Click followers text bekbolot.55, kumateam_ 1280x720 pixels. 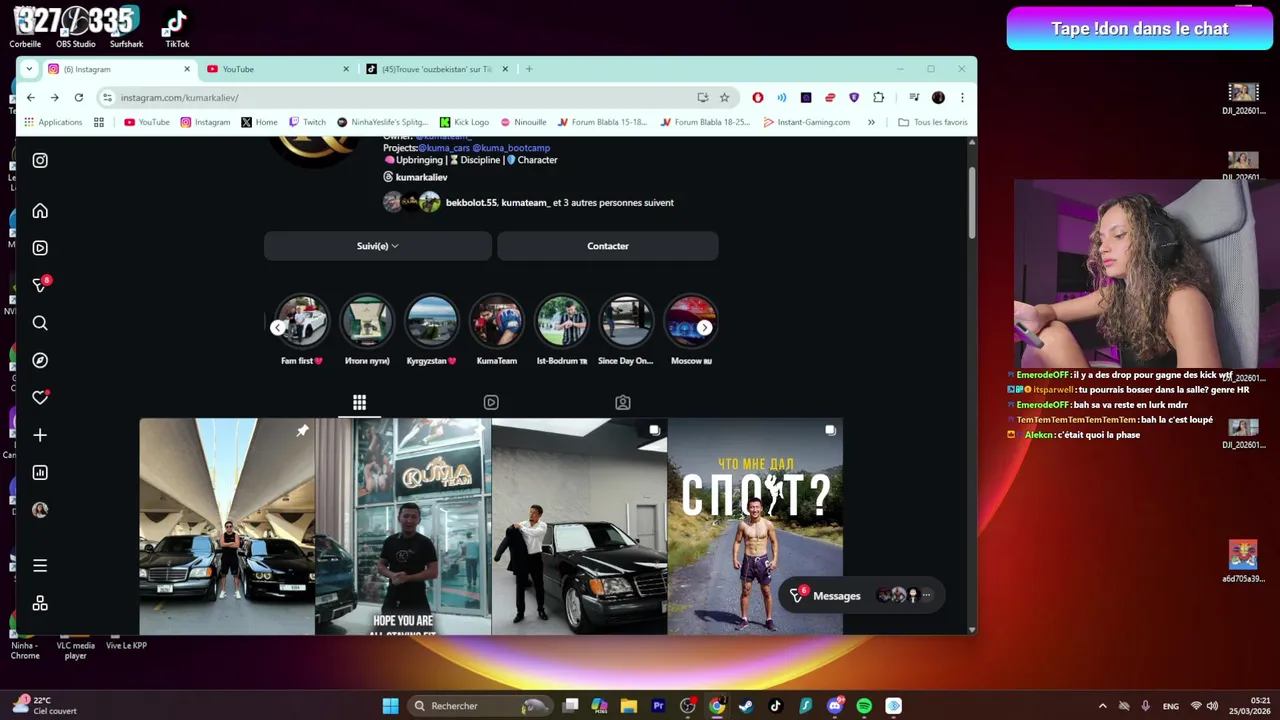[x=497, y=203]
